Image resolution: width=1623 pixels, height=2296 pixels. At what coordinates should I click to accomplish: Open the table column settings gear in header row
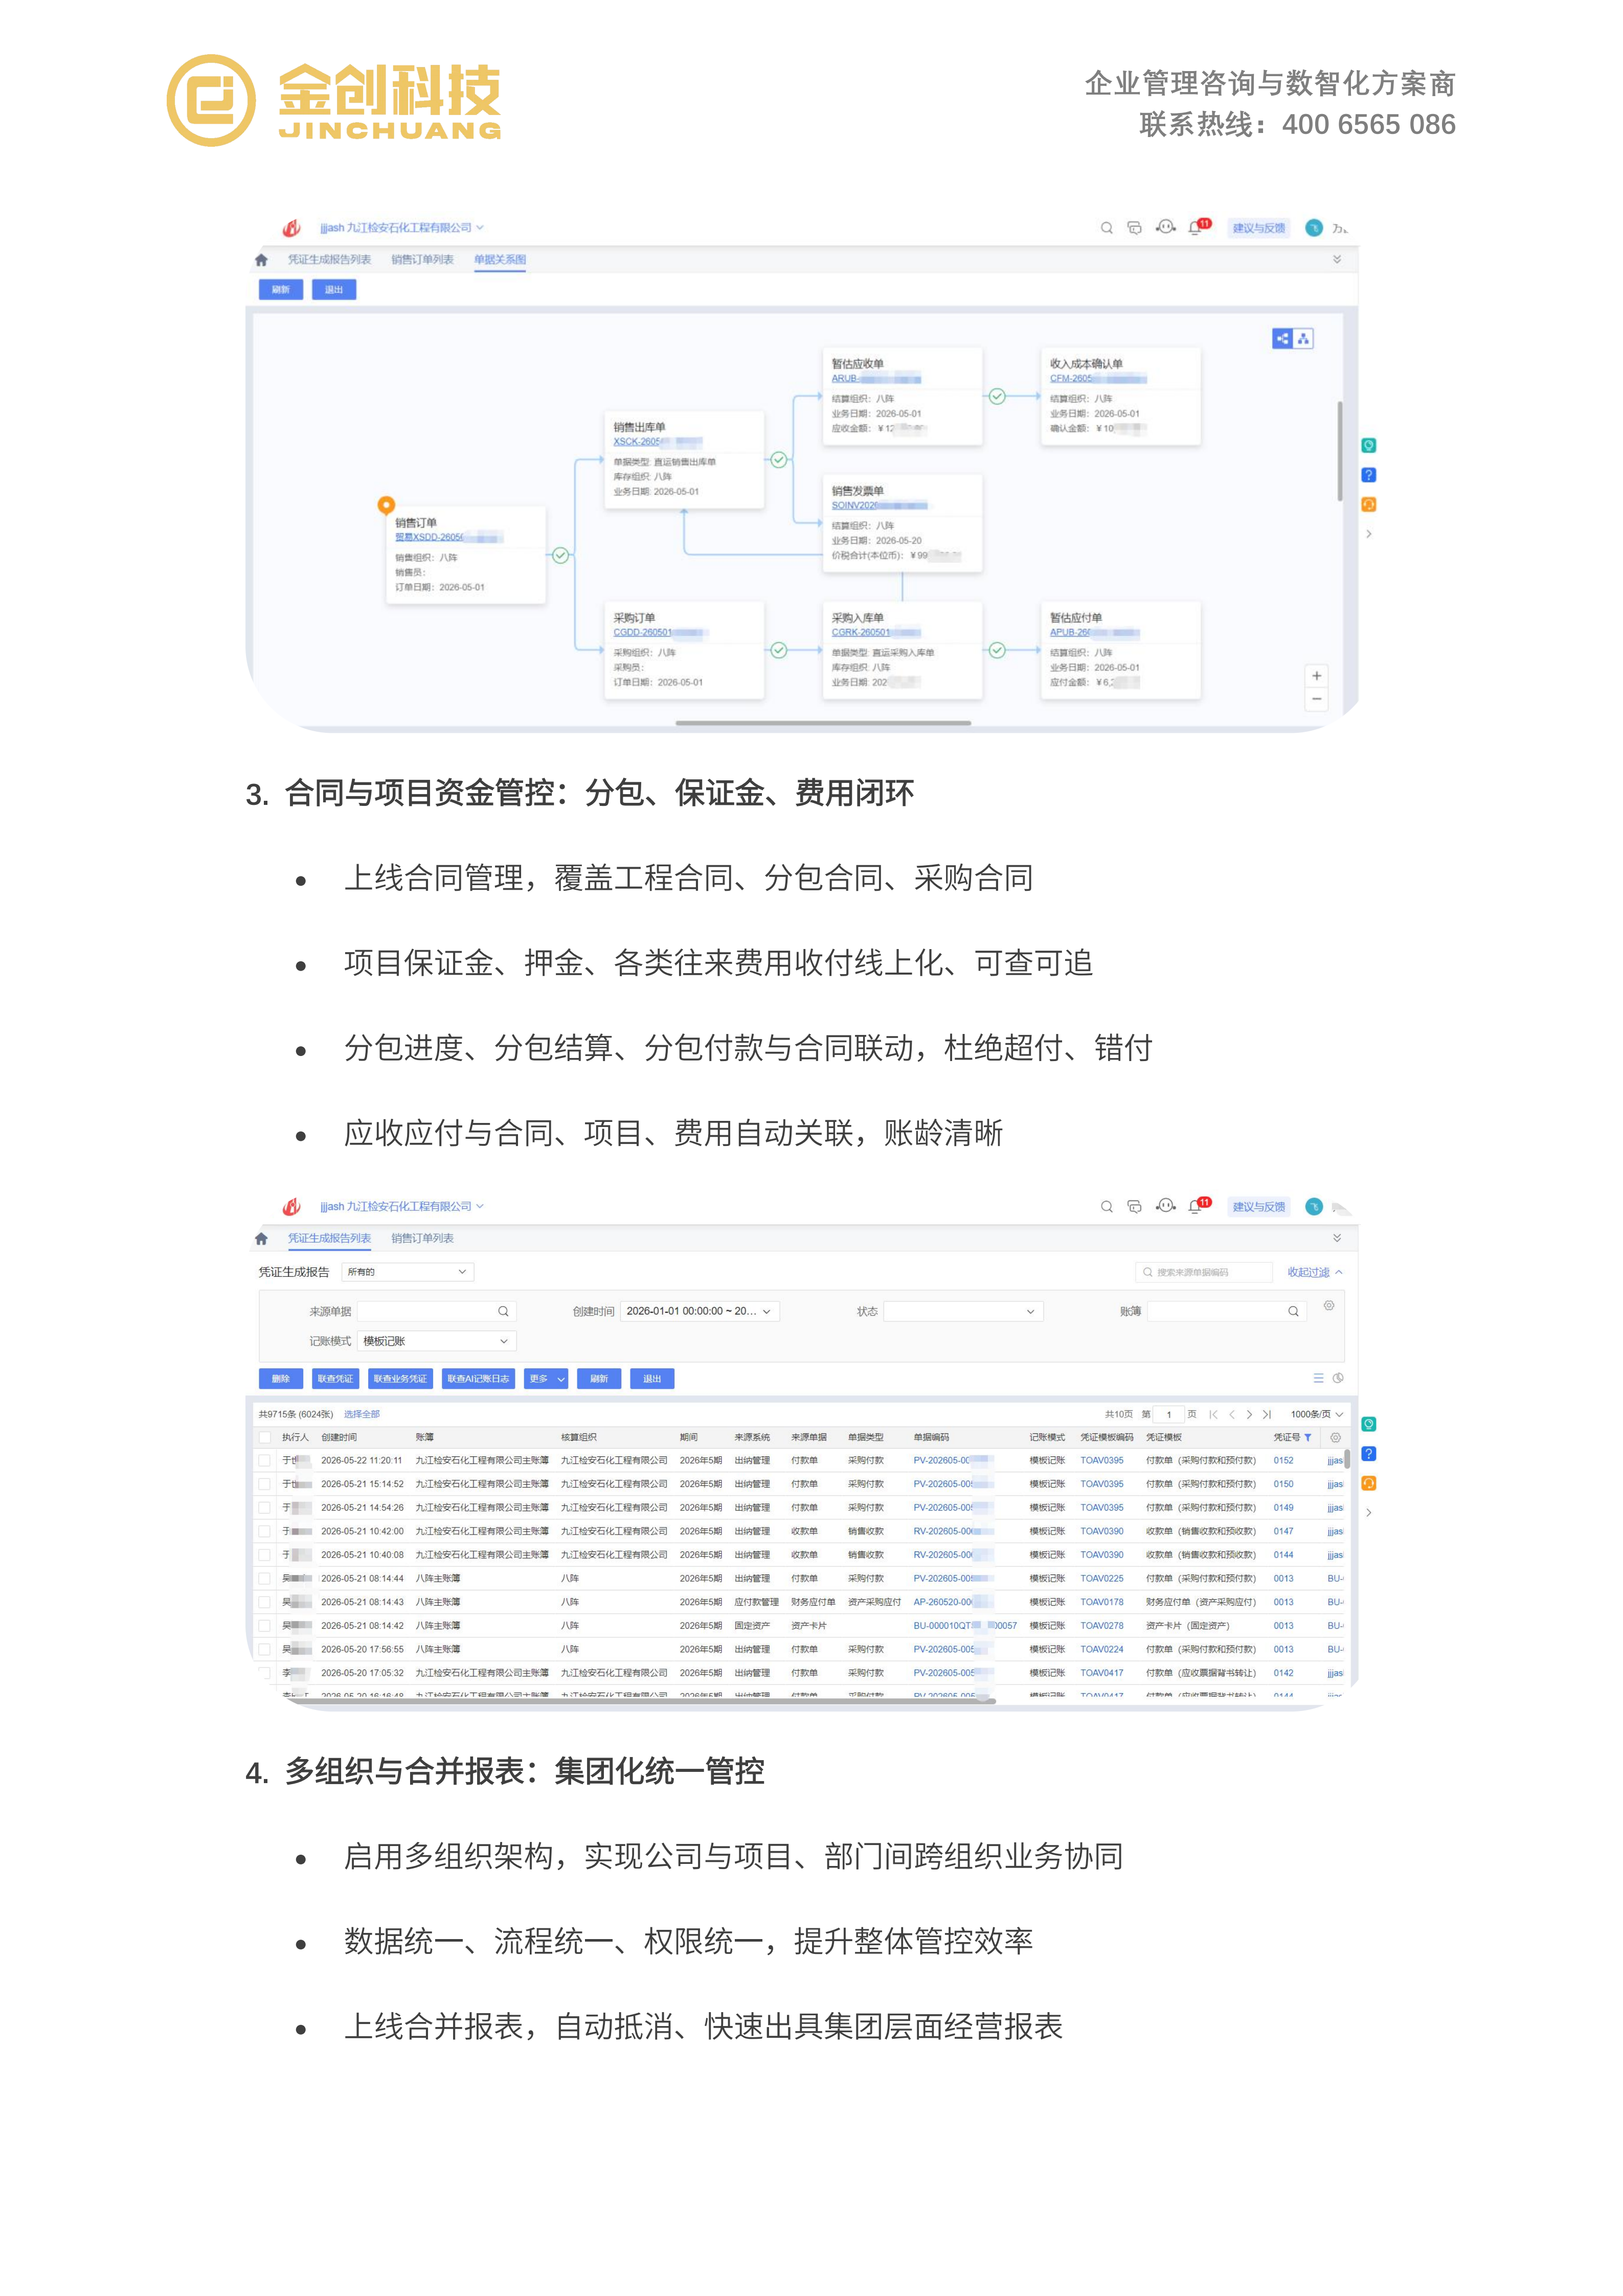click(x=1334, y=1438)
